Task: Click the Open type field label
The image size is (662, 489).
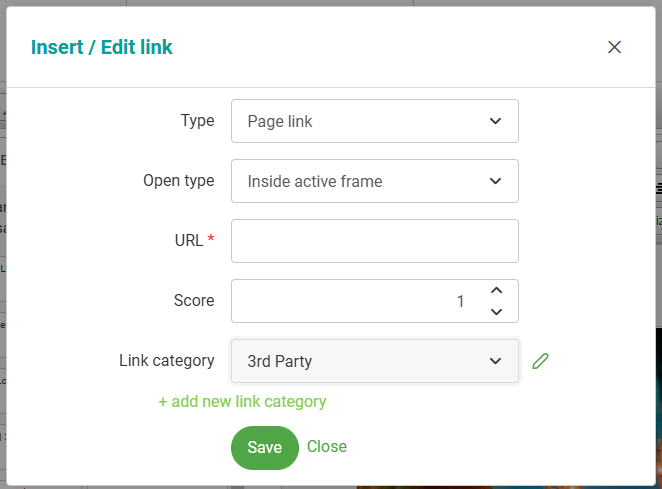Action: coord(179,181)
